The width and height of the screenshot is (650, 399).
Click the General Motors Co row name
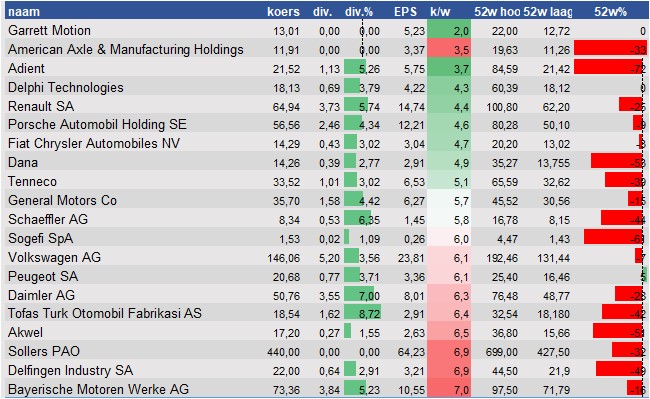[62, 201]
